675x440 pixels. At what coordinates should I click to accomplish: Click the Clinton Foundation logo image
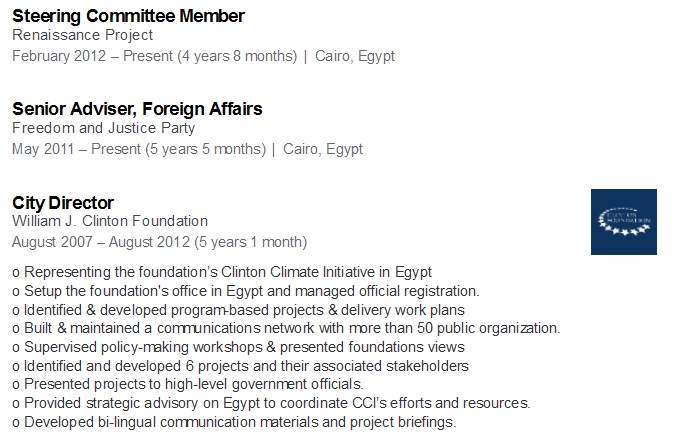coord(624,222)
